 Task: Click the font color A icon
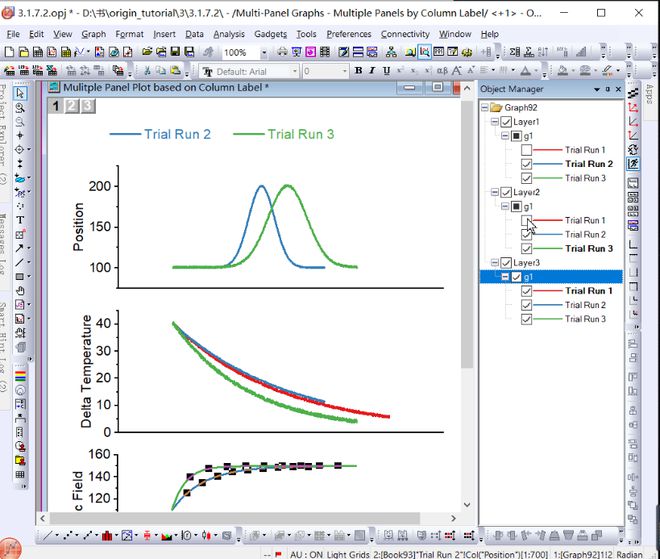tap(525, 71)
